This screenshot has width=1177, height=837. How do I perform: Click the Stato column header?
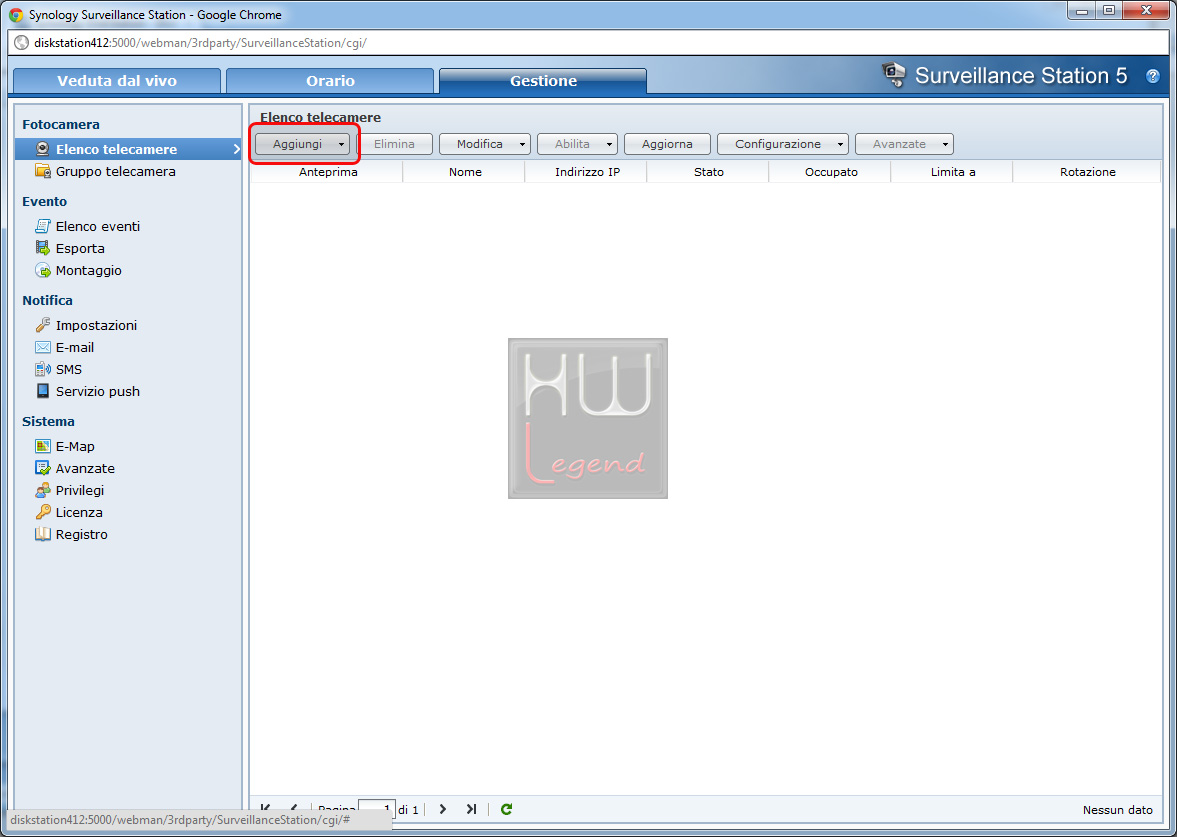[709, 172]
